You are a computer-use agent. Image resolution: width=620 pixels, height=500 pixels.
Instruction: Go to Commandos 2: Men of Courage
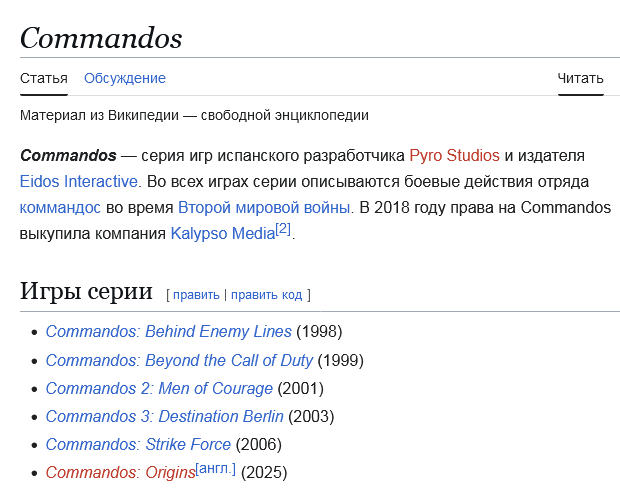(x=159, y=388)
